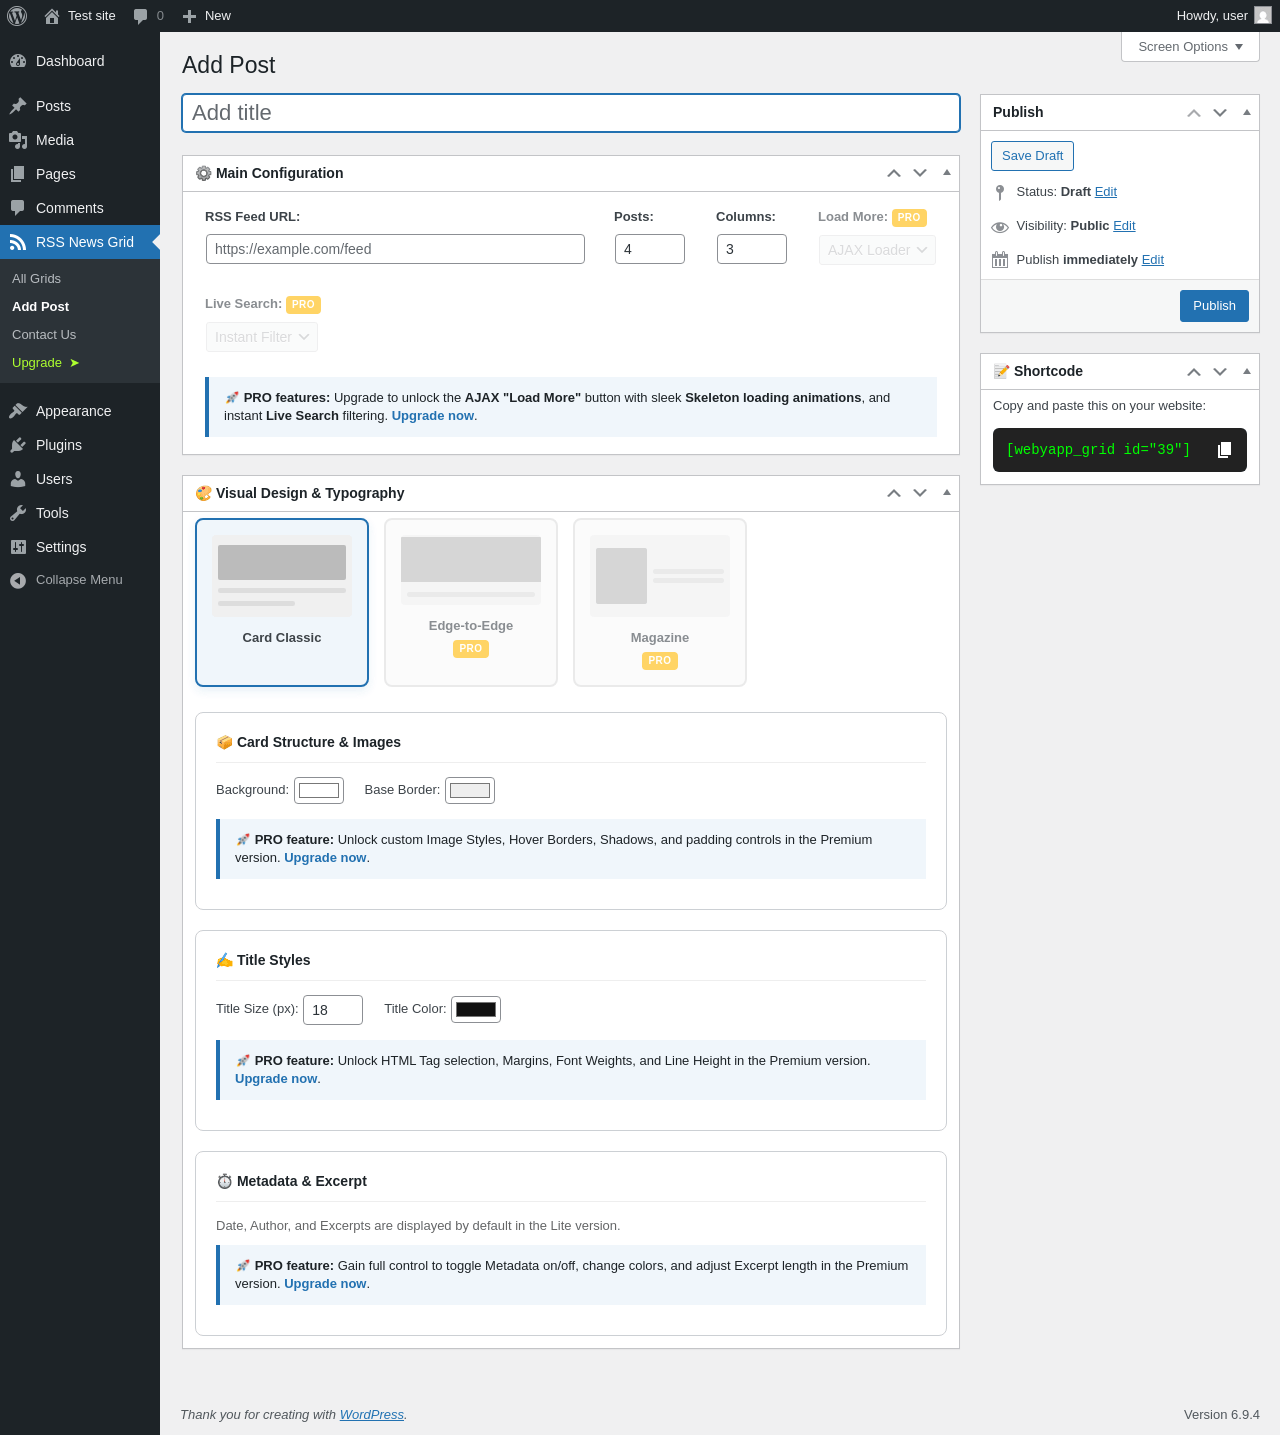Open the Instant Filter dropdown
The image size is (1280, 1435).
tap(262, 337)
